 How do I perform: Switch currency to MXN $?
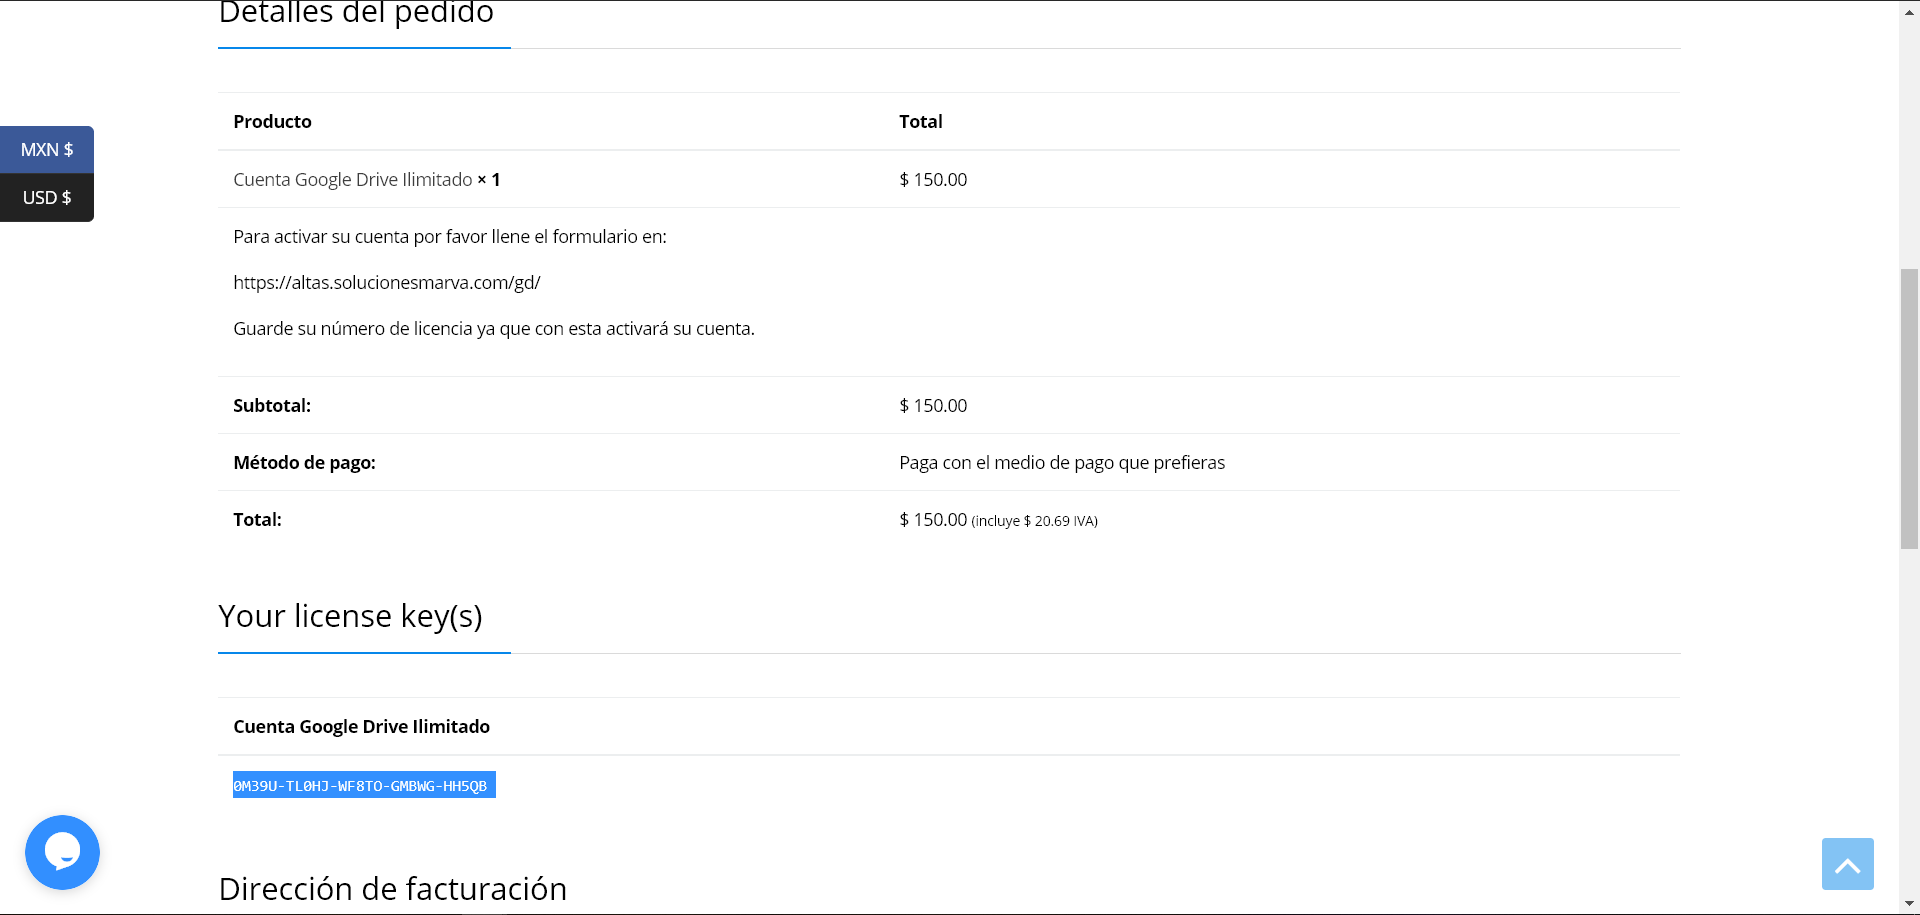pyautogui.click(x=47, y=150)
